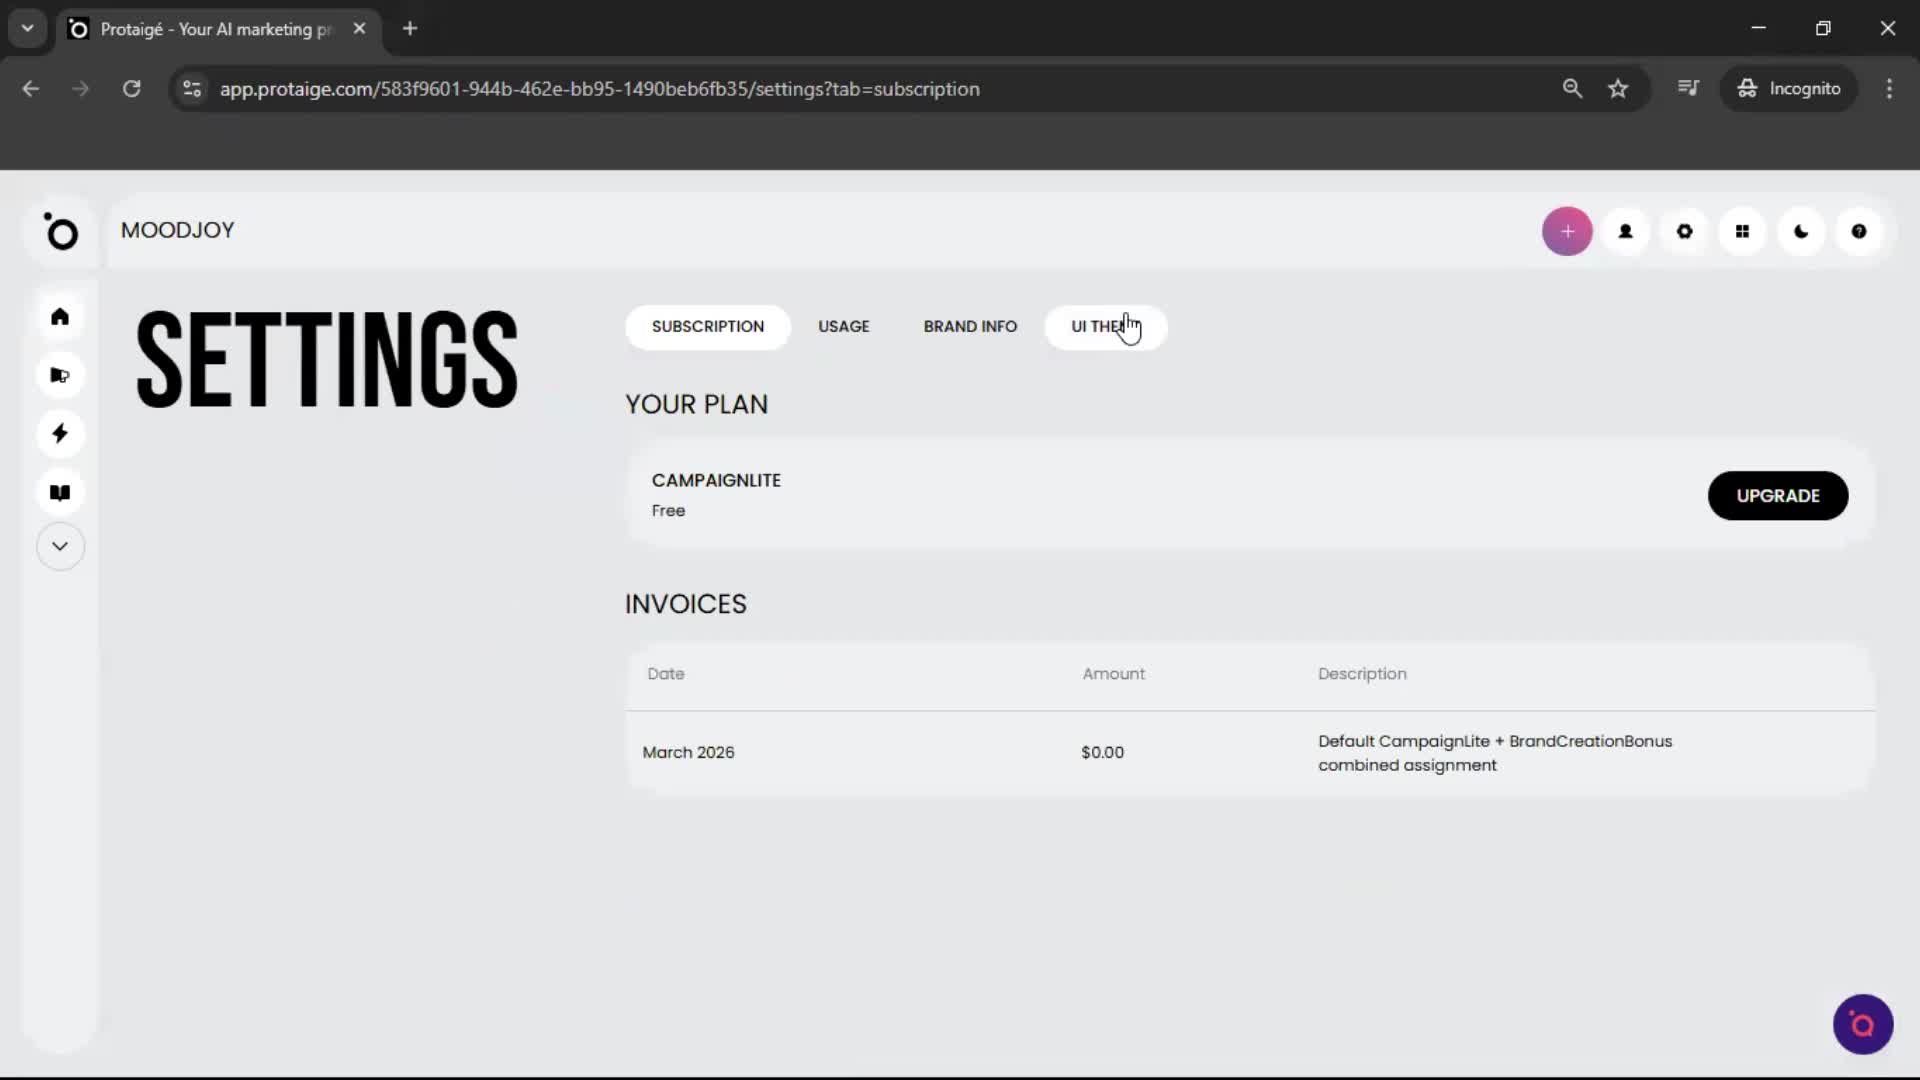Open the lightning quick-actions icon in sidebar
The width and height of the screenshot is (1920, 1080).
[x=60, y=433]
